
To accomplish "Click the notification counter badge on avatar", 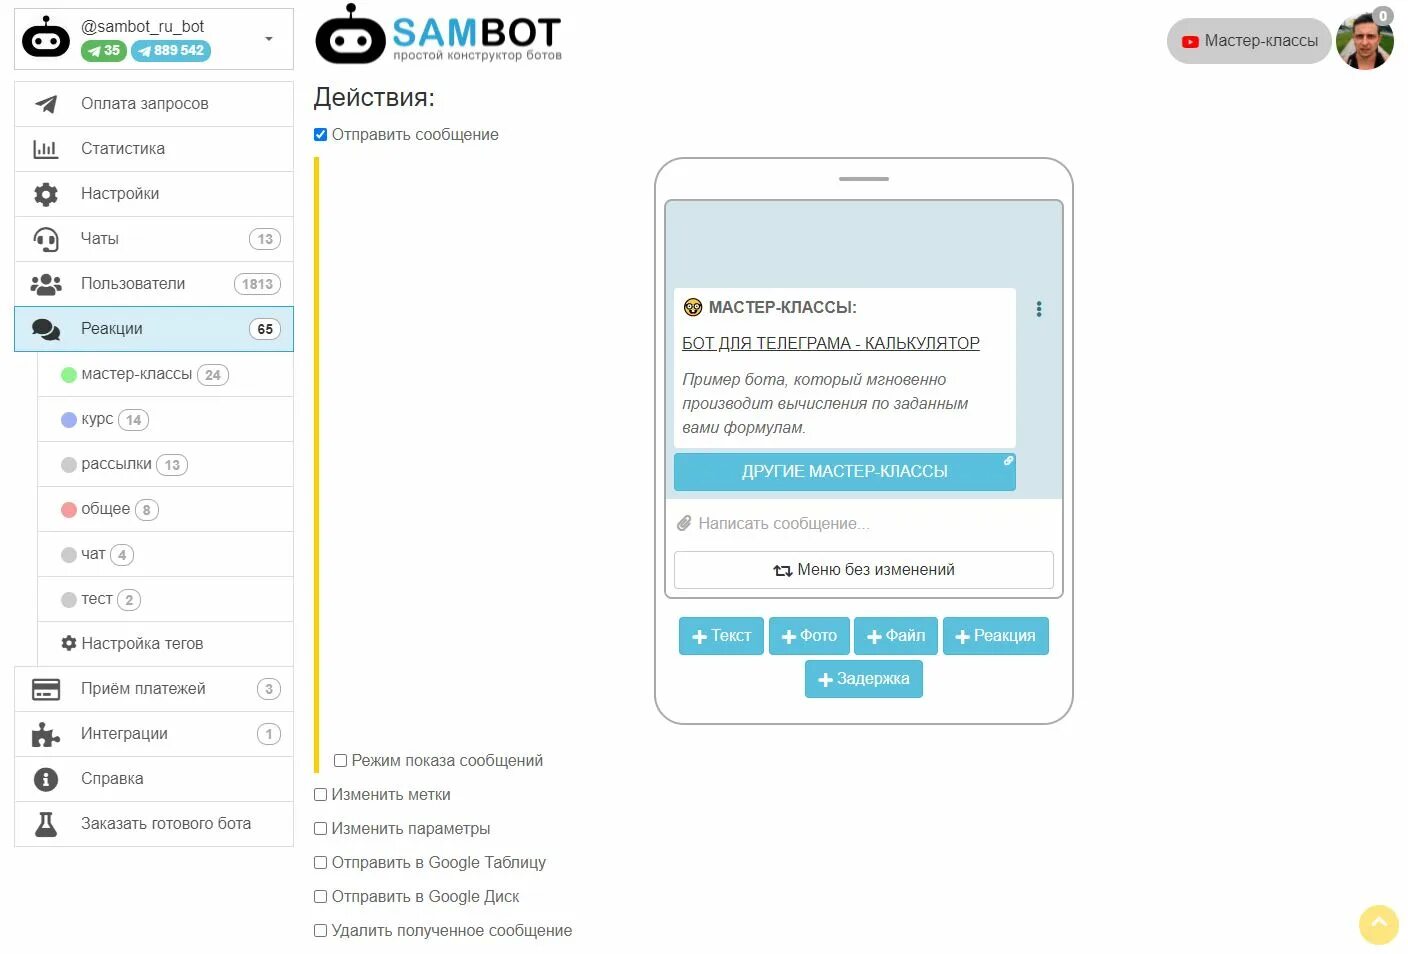I will pyautogui.click(x=1383, y=16).
